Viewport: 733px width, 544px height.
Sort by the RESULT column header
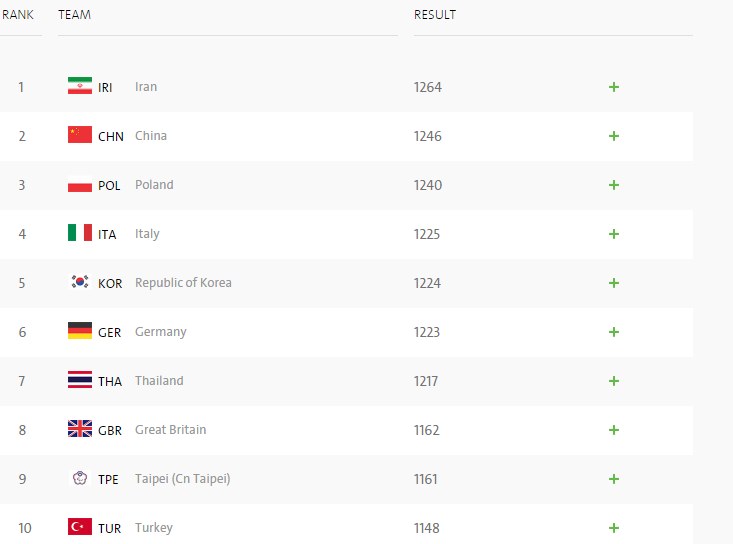(x=435, y=15)
